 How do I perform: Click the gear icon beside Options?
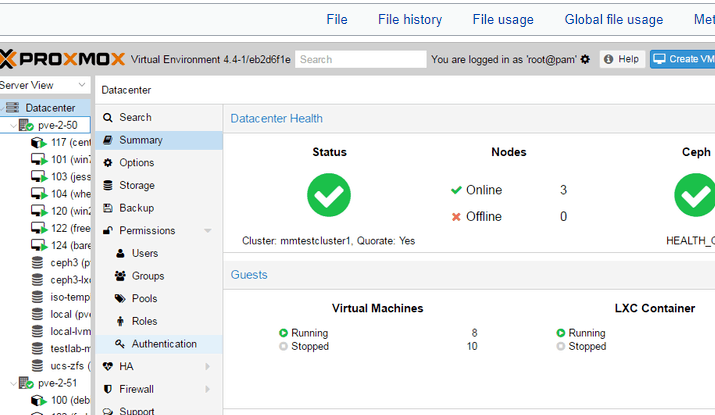(108, 163)
